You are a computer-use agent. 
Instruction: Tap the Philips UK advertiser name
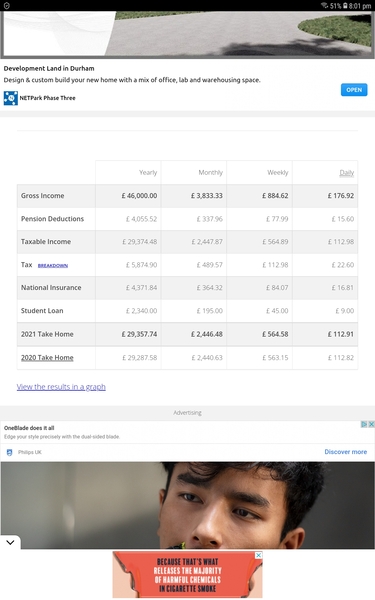click(30, 452)
